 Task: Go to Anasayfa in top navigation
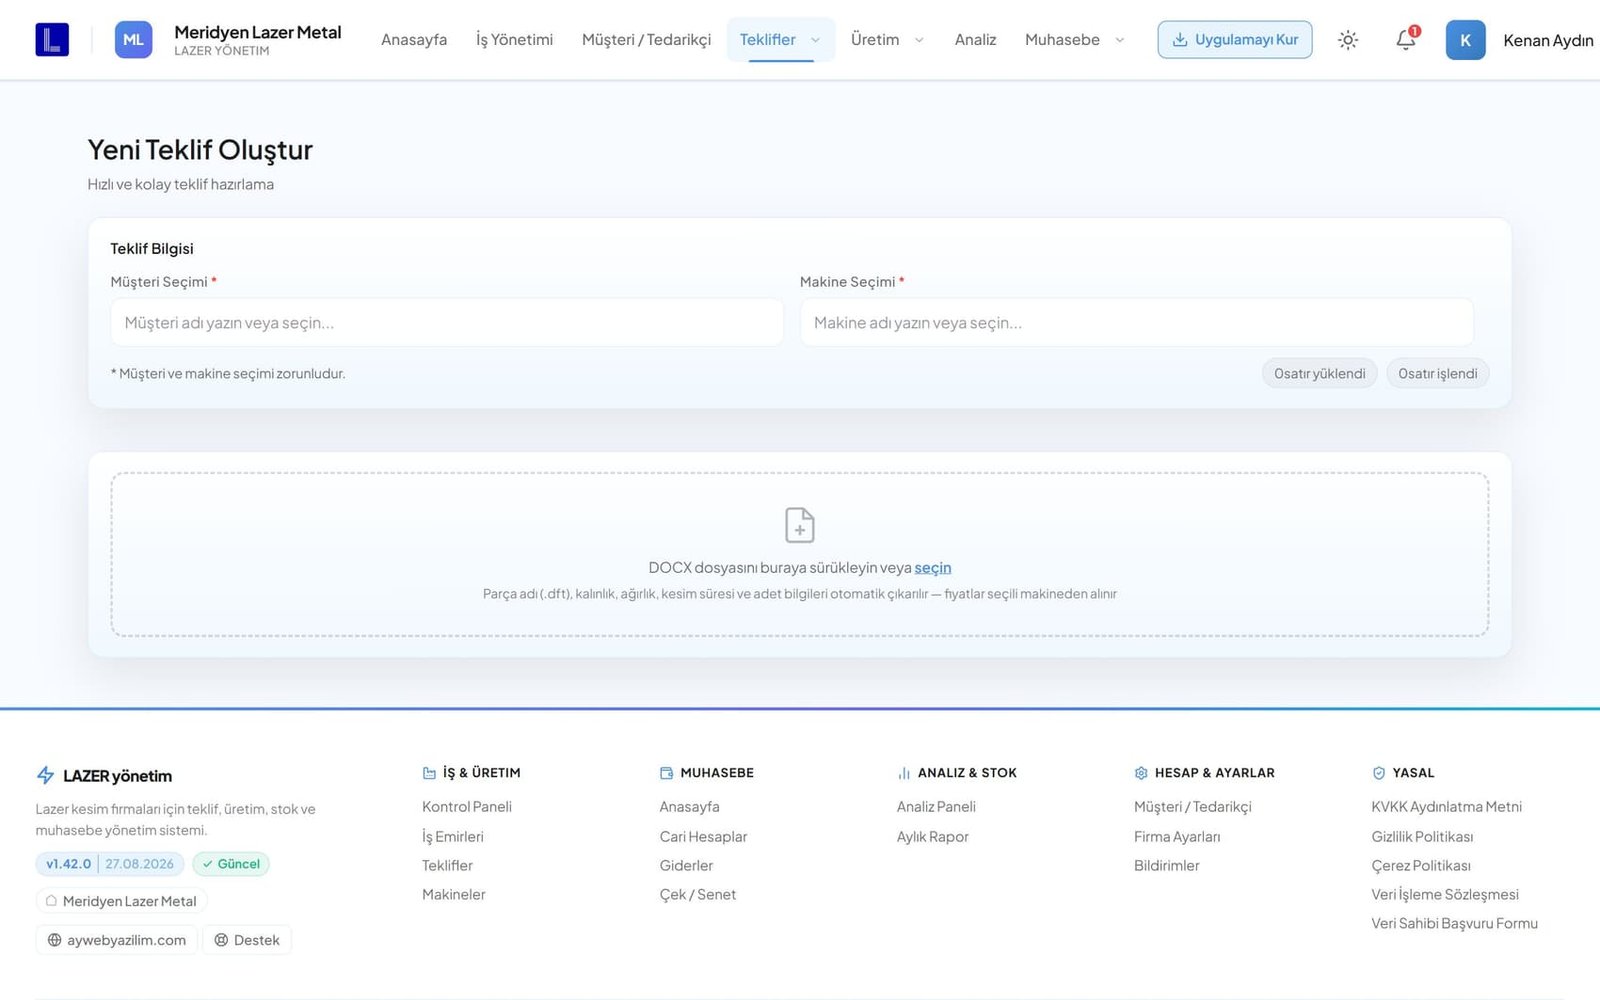tap(414, 40)
